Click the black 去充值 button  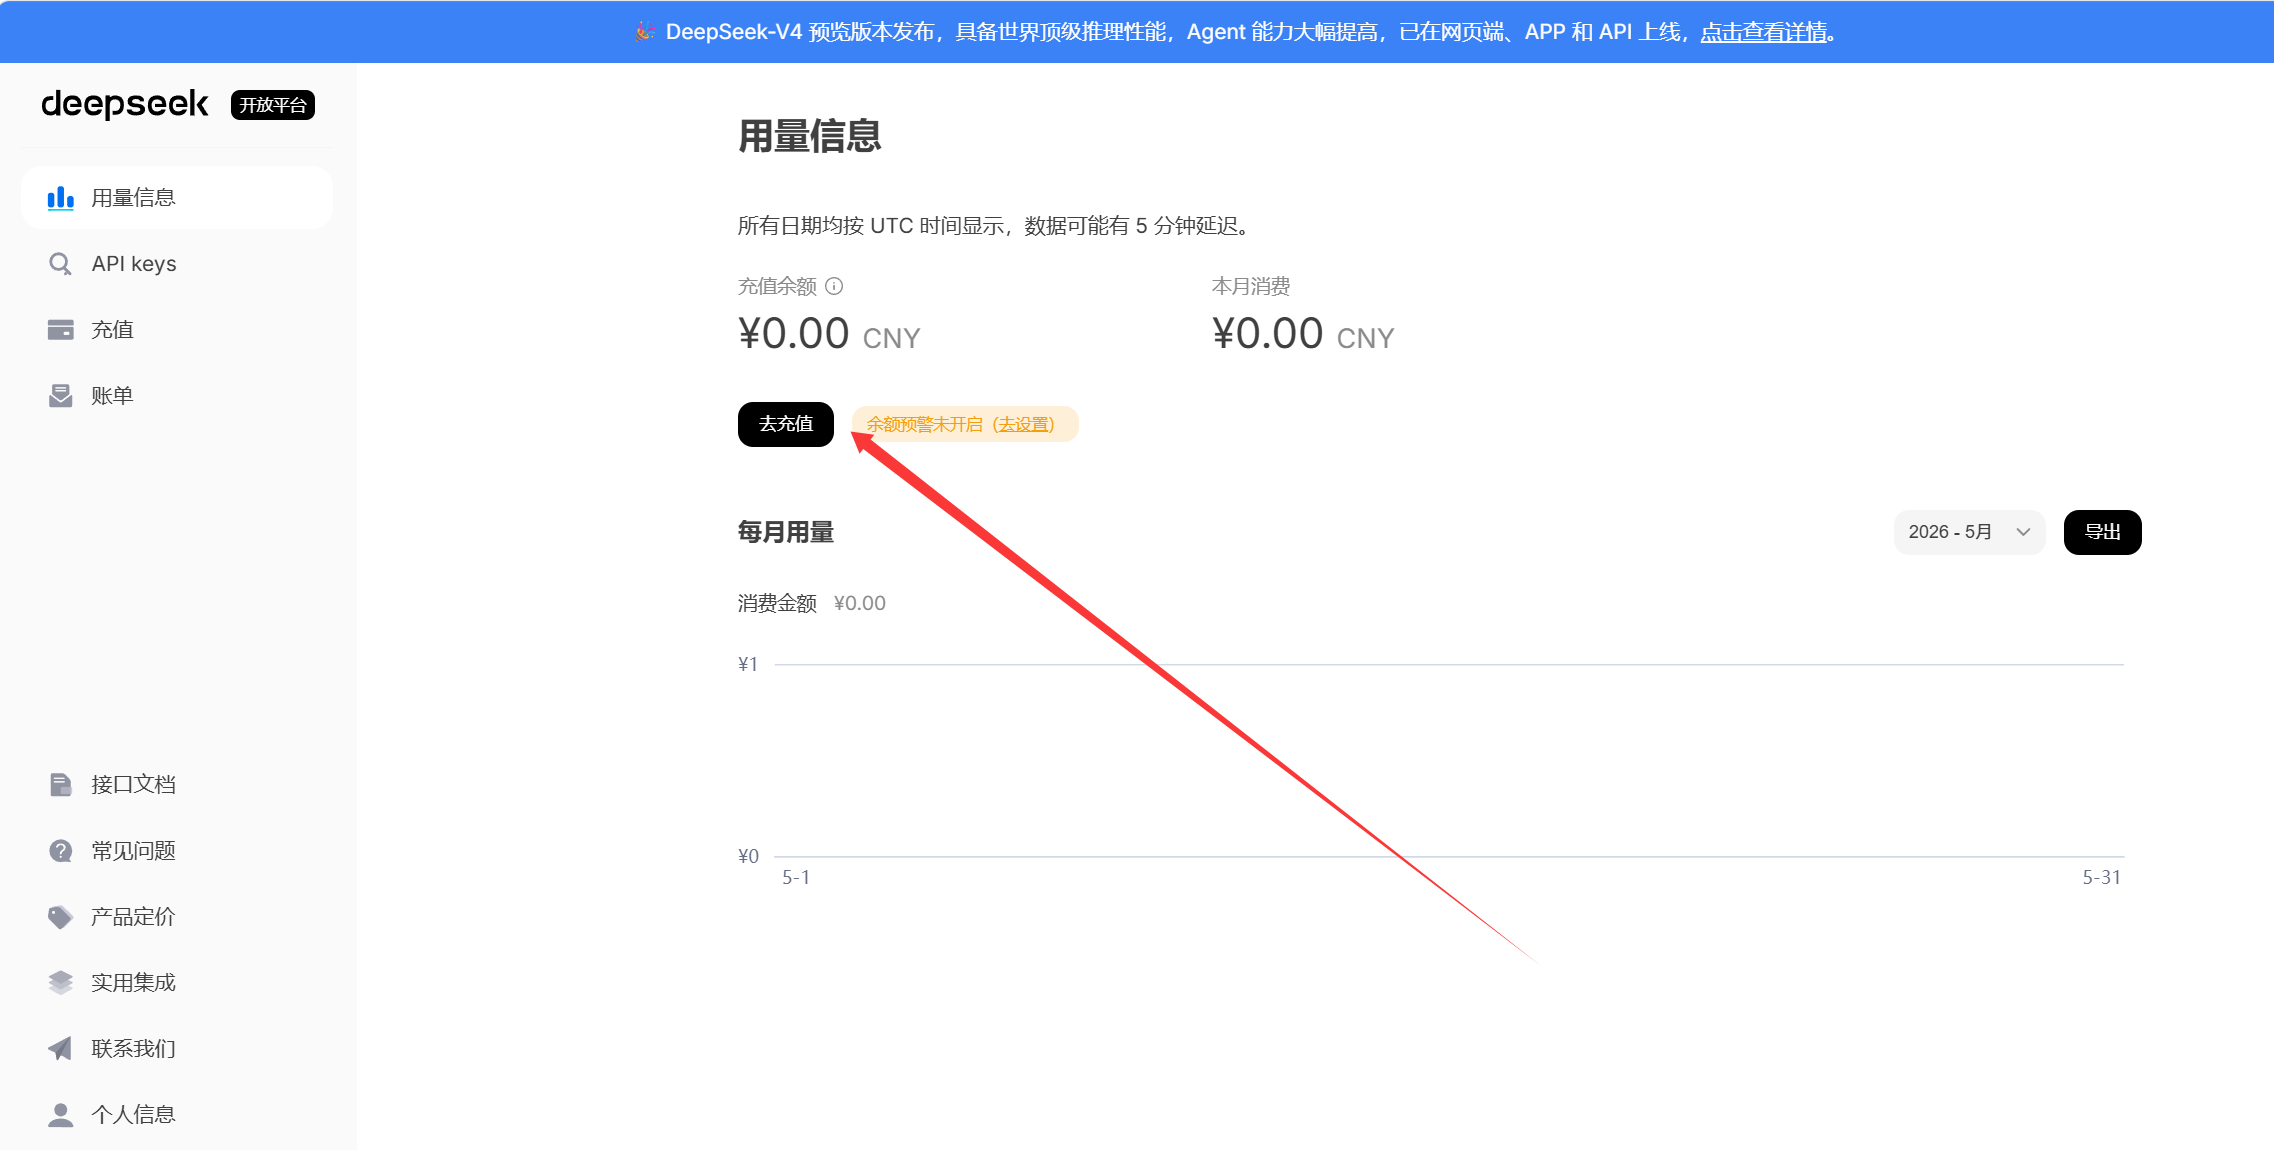pyautogui.click(x=786, y=424)
